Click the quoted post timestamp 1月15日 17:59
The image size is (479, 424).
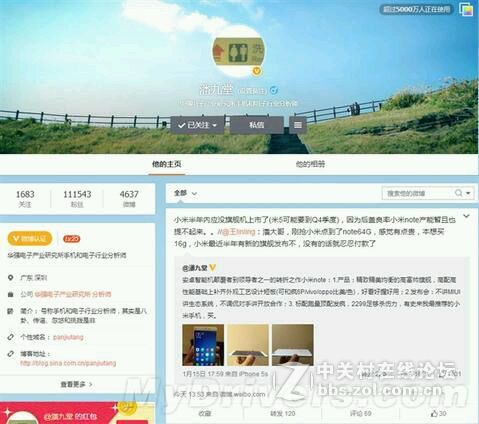pyautogui.click(x=203, y=374)
